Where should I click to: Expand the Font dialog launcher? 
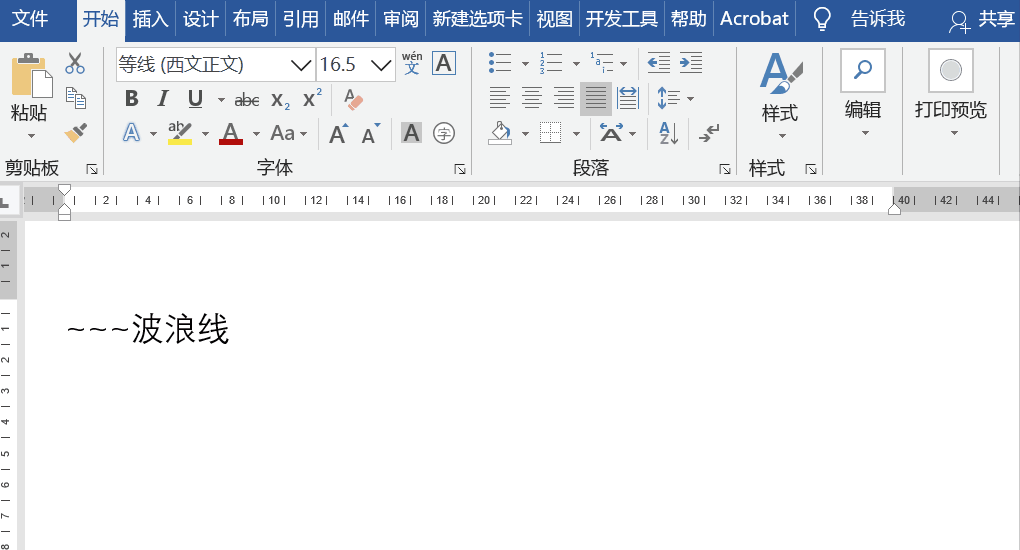coord(460,169)
